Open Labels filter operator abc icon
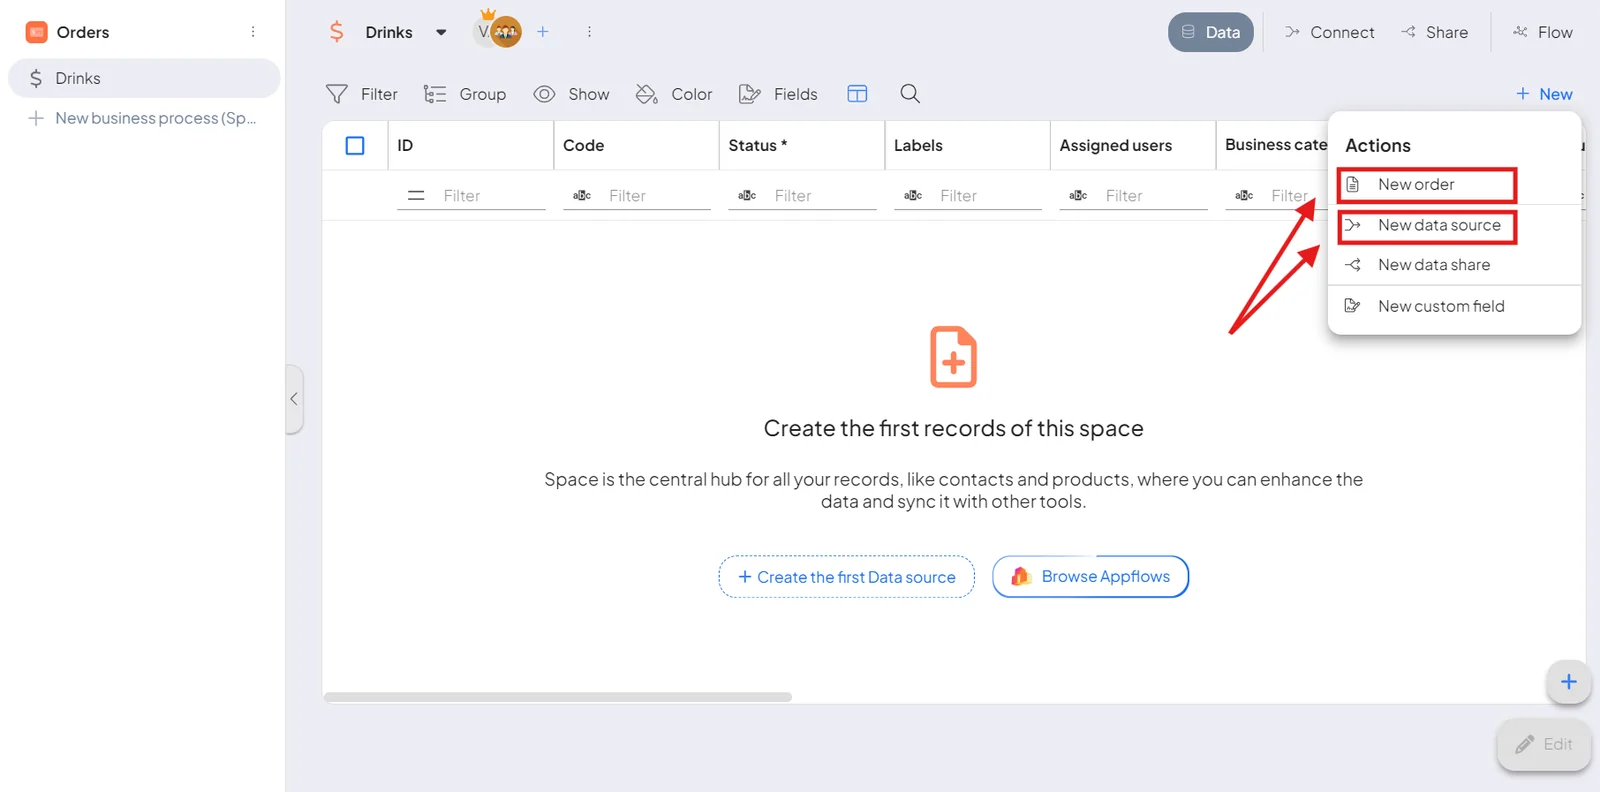This screenshot has height=792, width=1600. tap(913, 196)
